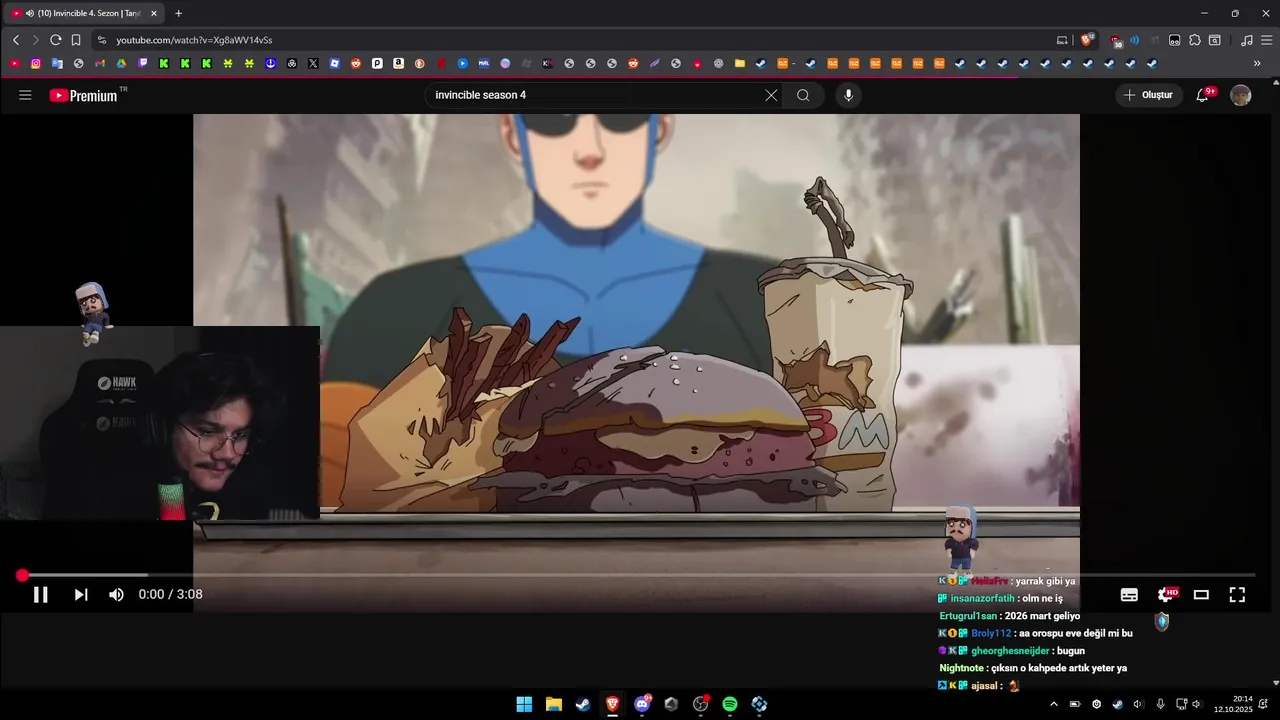Bookmark this page in the address bar
The image size is (1280, 720).
(x=76, y=40)
